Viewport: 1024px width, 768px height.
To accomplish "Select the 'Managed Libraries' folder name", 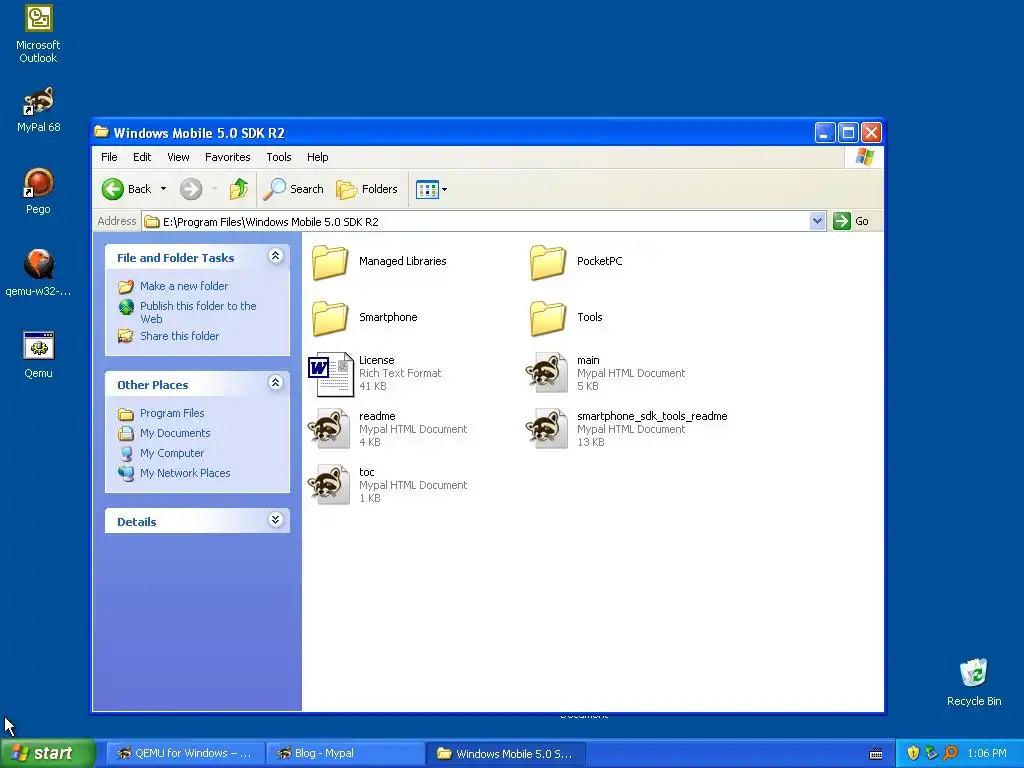I will click(x=402, y=261).
